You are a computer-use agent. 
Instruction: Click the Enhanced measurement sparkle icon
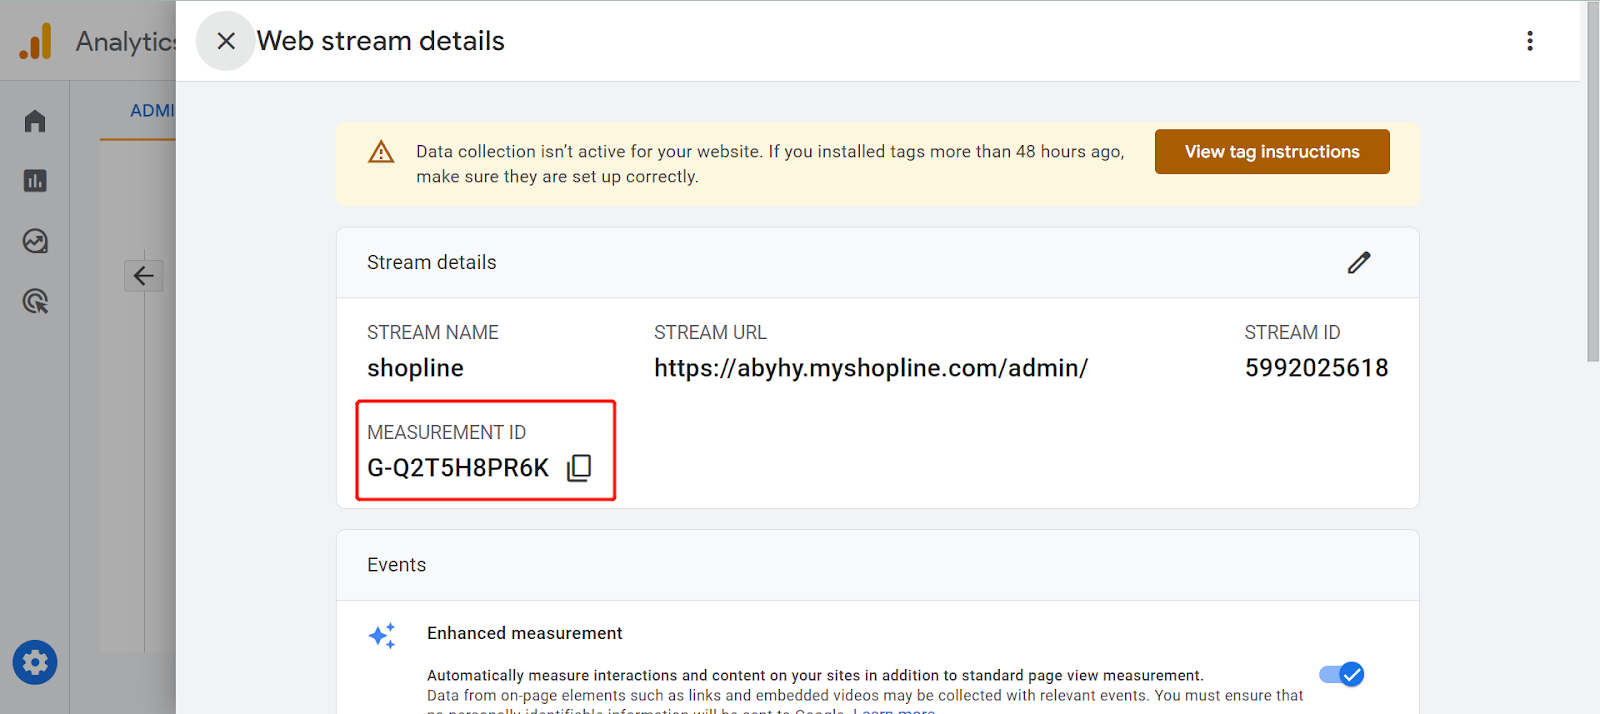click(x=382, y=635)
